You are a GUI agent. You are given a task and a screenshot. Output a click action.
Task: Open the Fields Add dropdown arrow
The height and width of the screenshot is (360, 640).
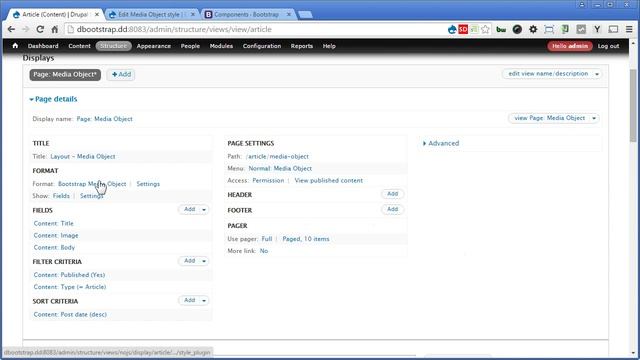pyautogui.click(x=204, y=210)
